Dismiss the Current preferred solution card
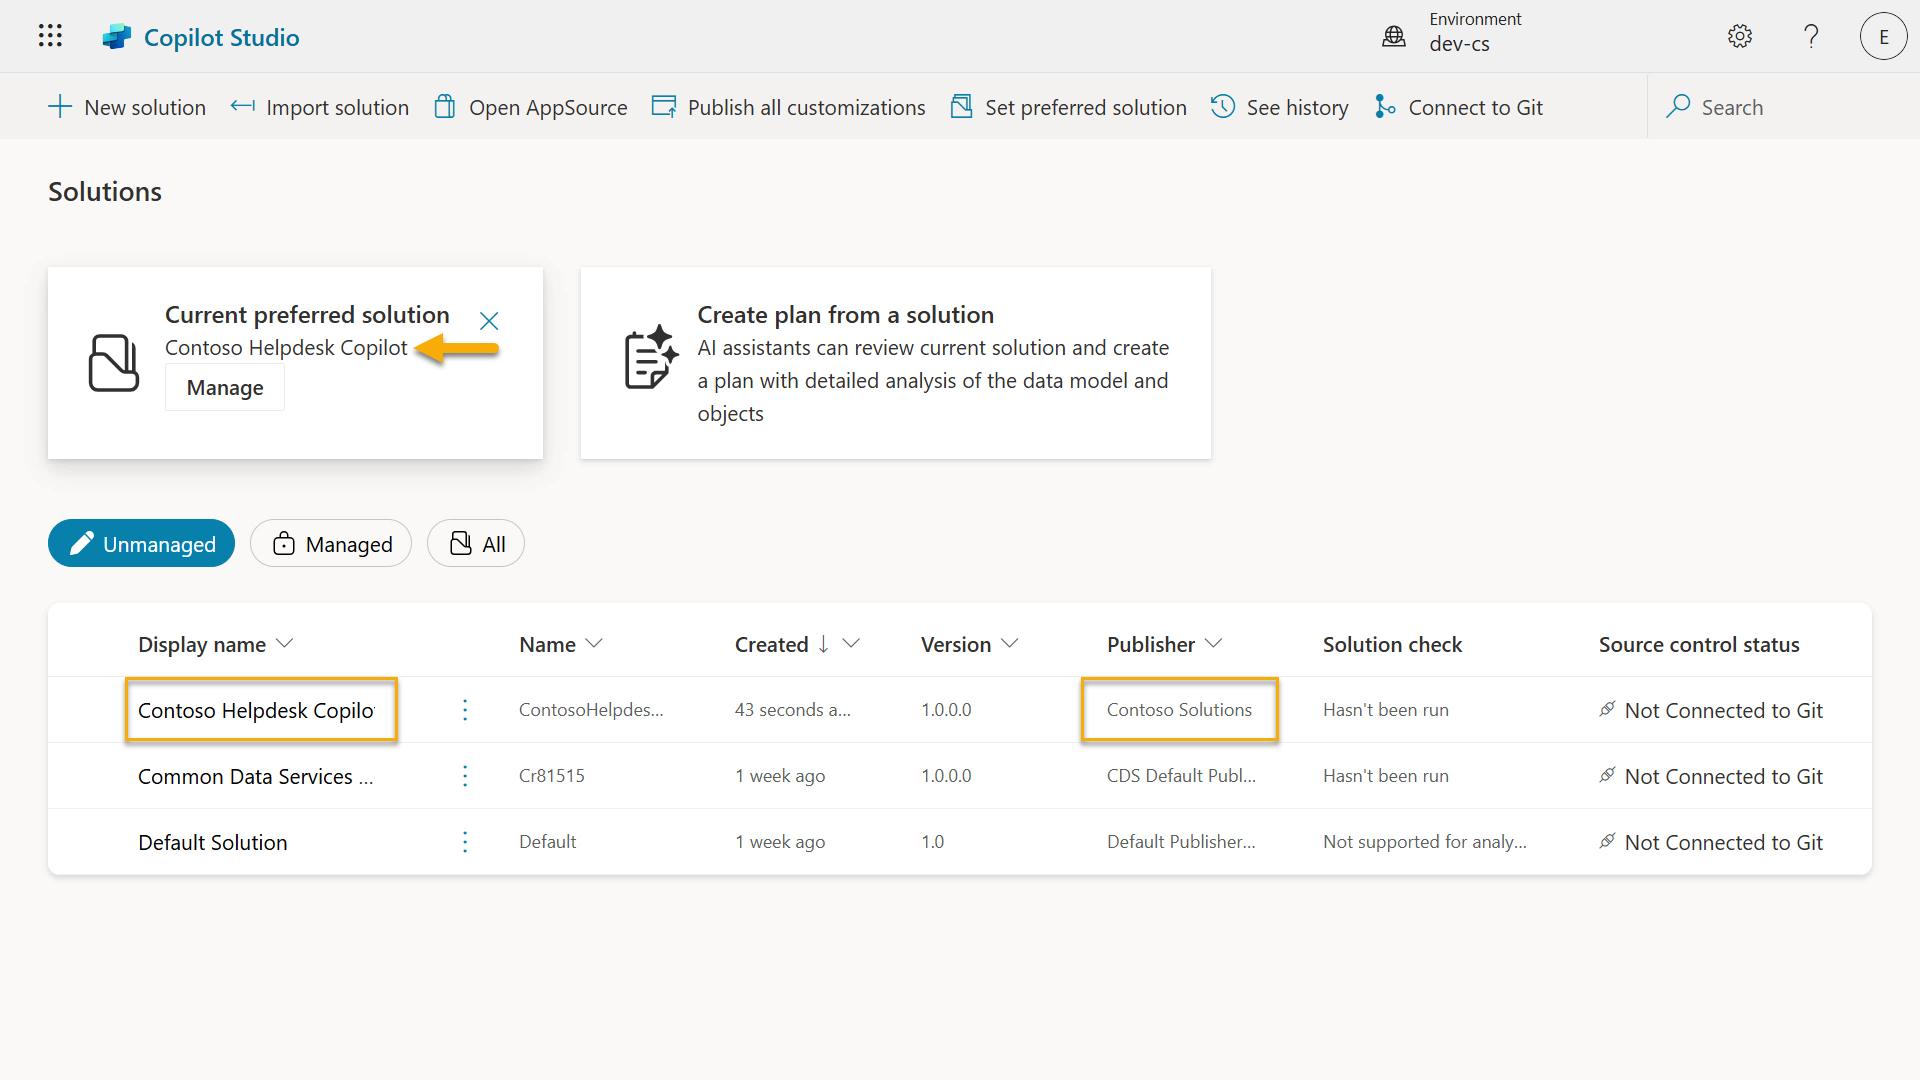1920x1080 pixels. pyautogui.click(x=489, y=321)
